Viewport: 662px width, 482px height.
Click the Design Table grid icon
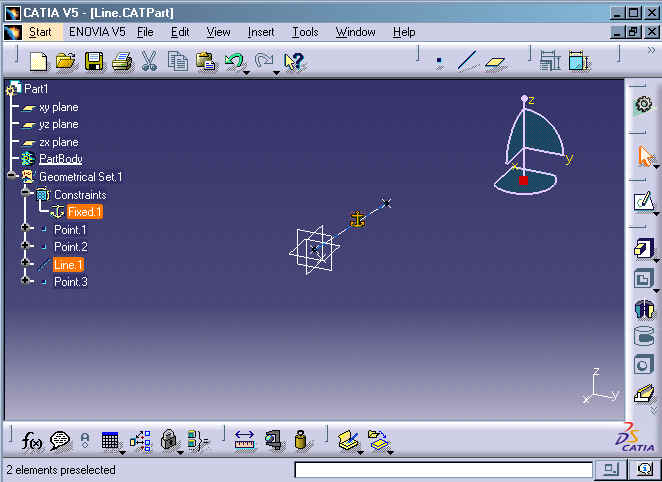click(110, 441)
